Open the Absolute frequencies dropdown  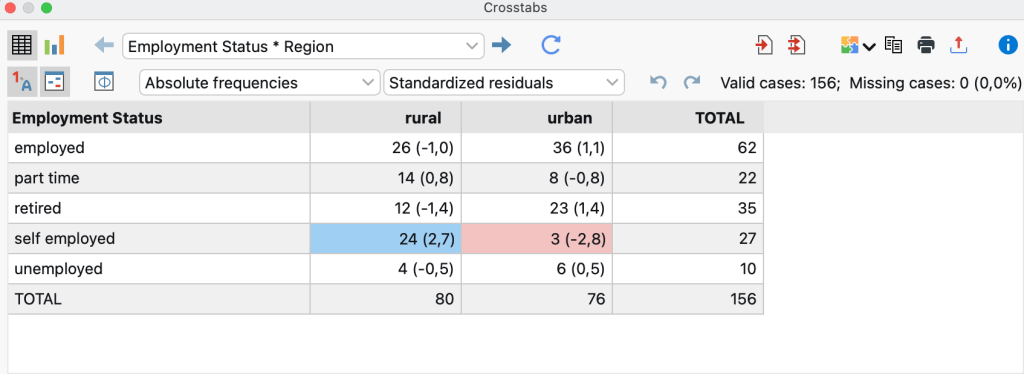coord(259,83)
